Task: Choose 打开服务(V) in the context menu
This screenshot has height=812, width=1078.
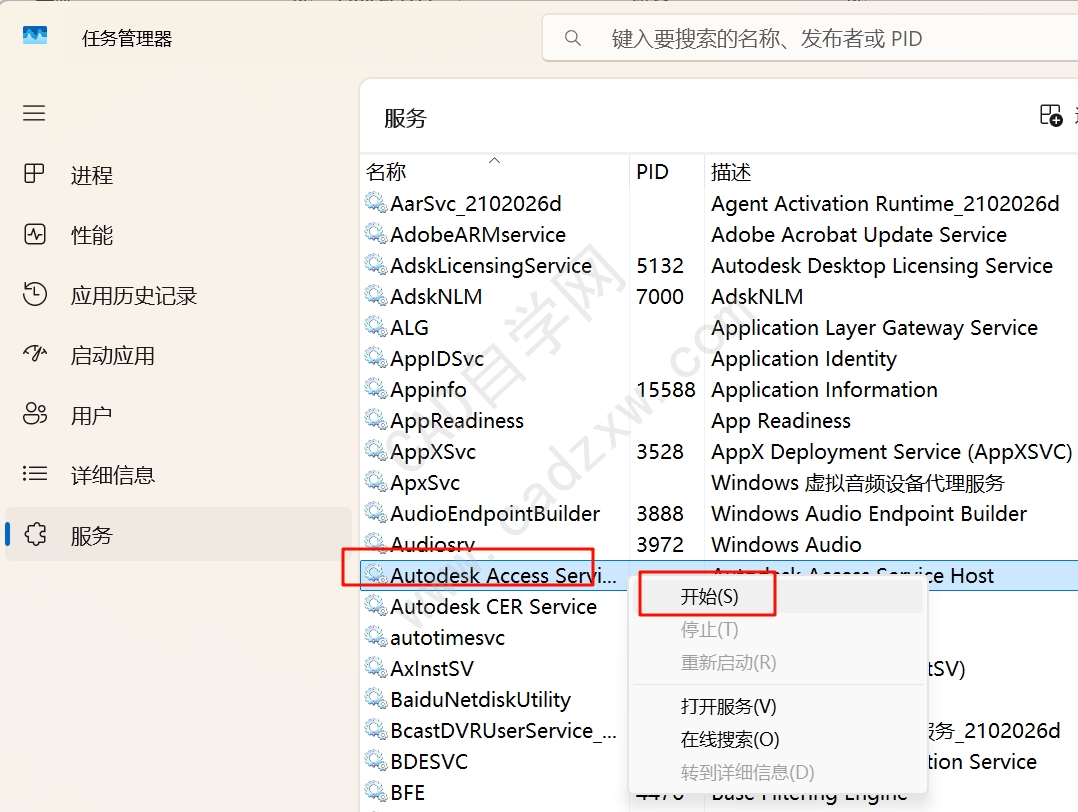Action: point(778,706)
